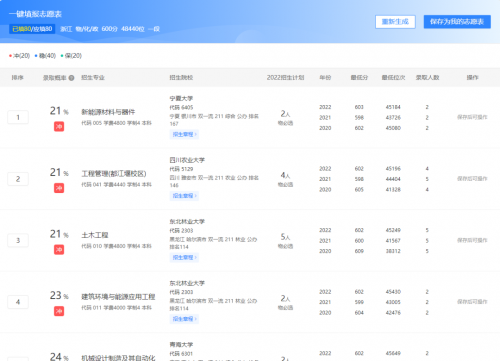Screen dimensions: 500x361
Task: Click lowest rank value 41328
Action: 393,190
